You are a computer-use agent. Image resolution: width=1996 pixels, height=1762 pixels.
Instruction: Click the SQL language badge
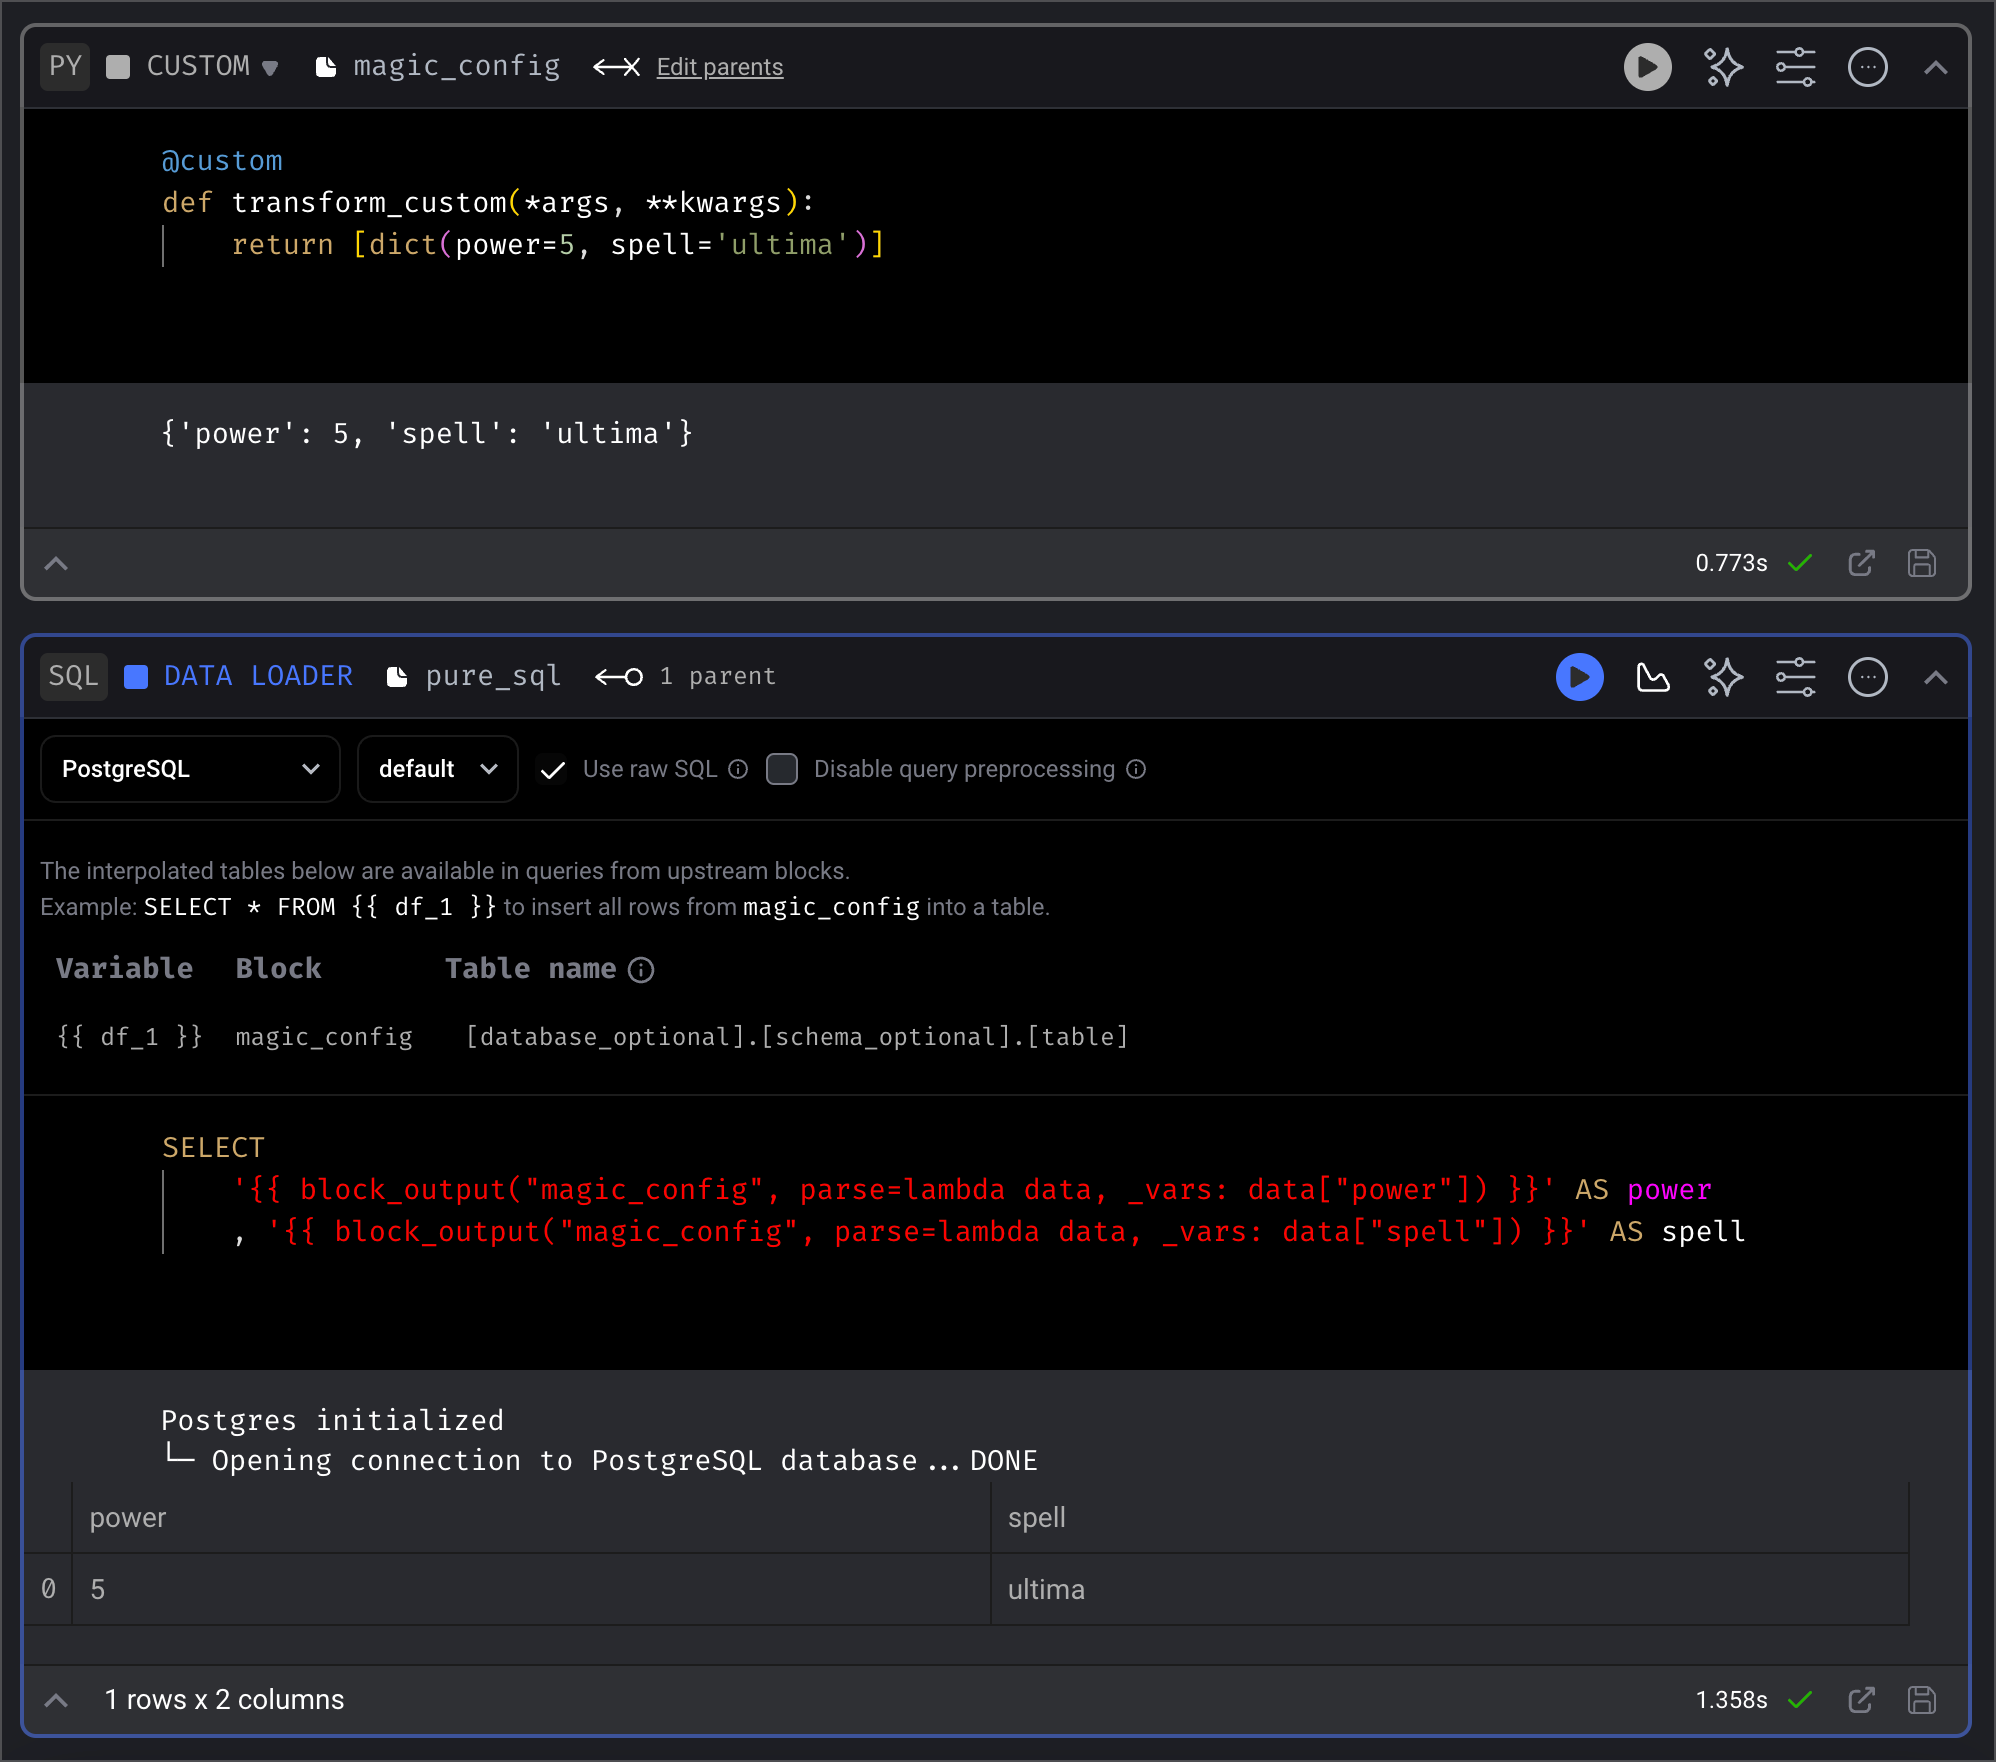pos(74,676)
